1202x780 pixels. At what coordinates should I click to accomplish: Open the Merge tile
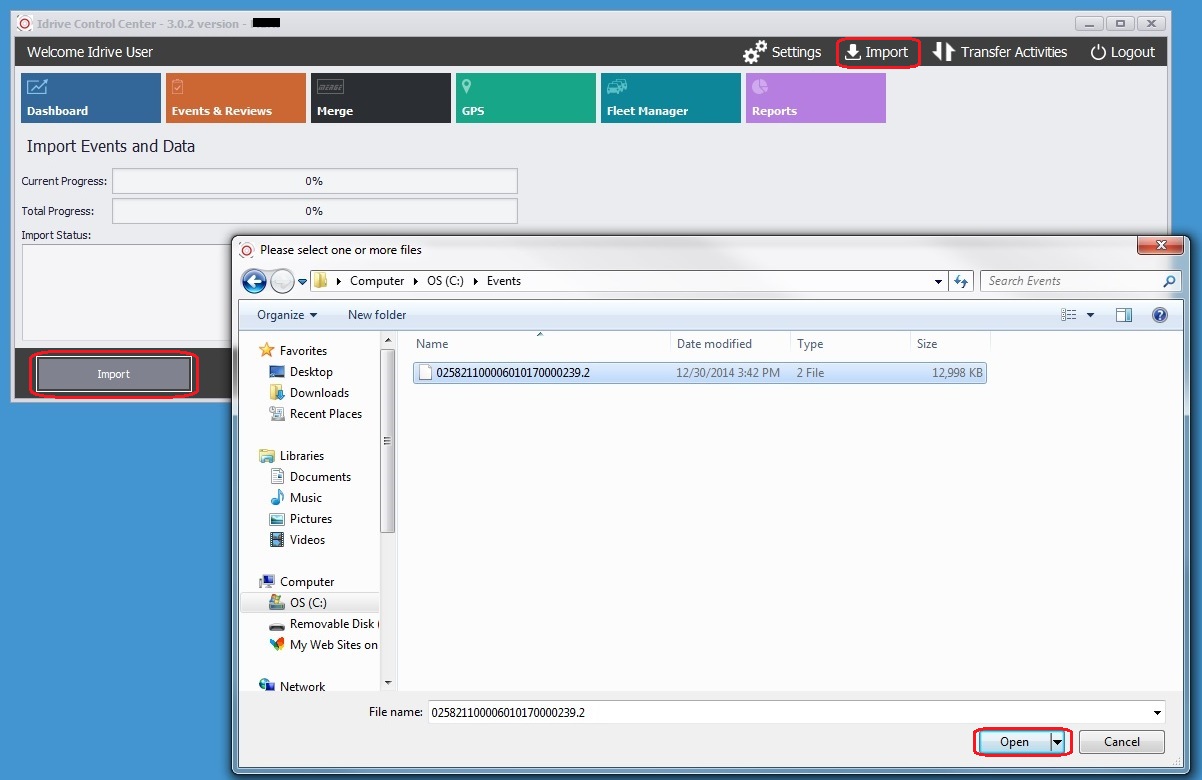[381, 98]
